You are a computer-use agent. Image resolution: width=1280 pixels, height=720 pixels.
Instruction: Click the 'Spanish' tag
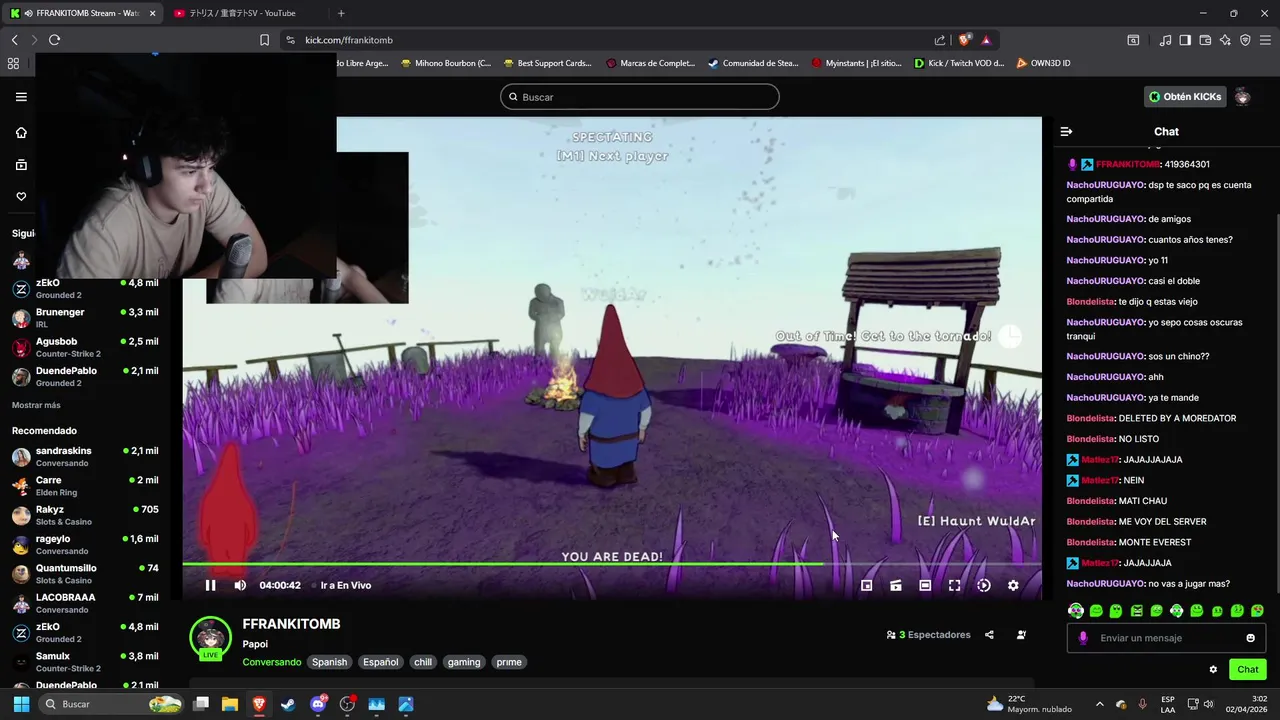(x=329, y=662)
